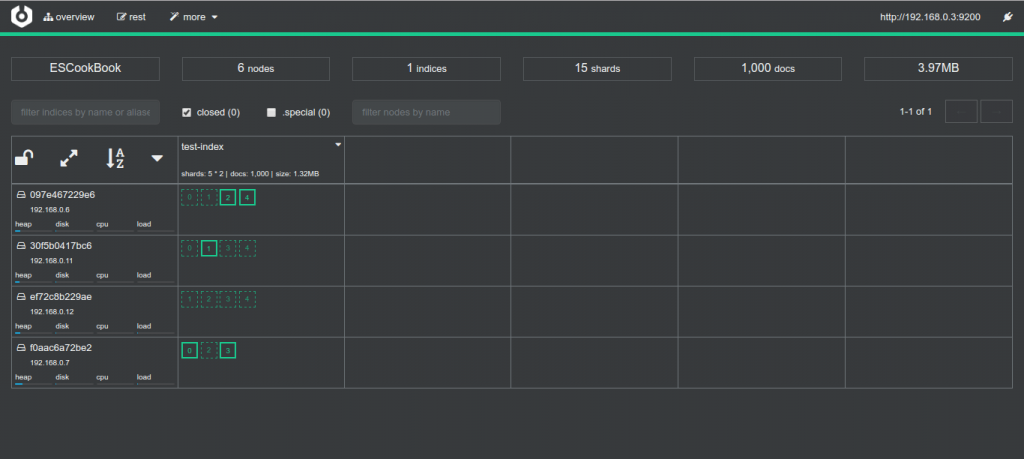Click the Cerebro hexagon logo
Viewport: 1024px width, 459px height.
(x=22, y=16)
